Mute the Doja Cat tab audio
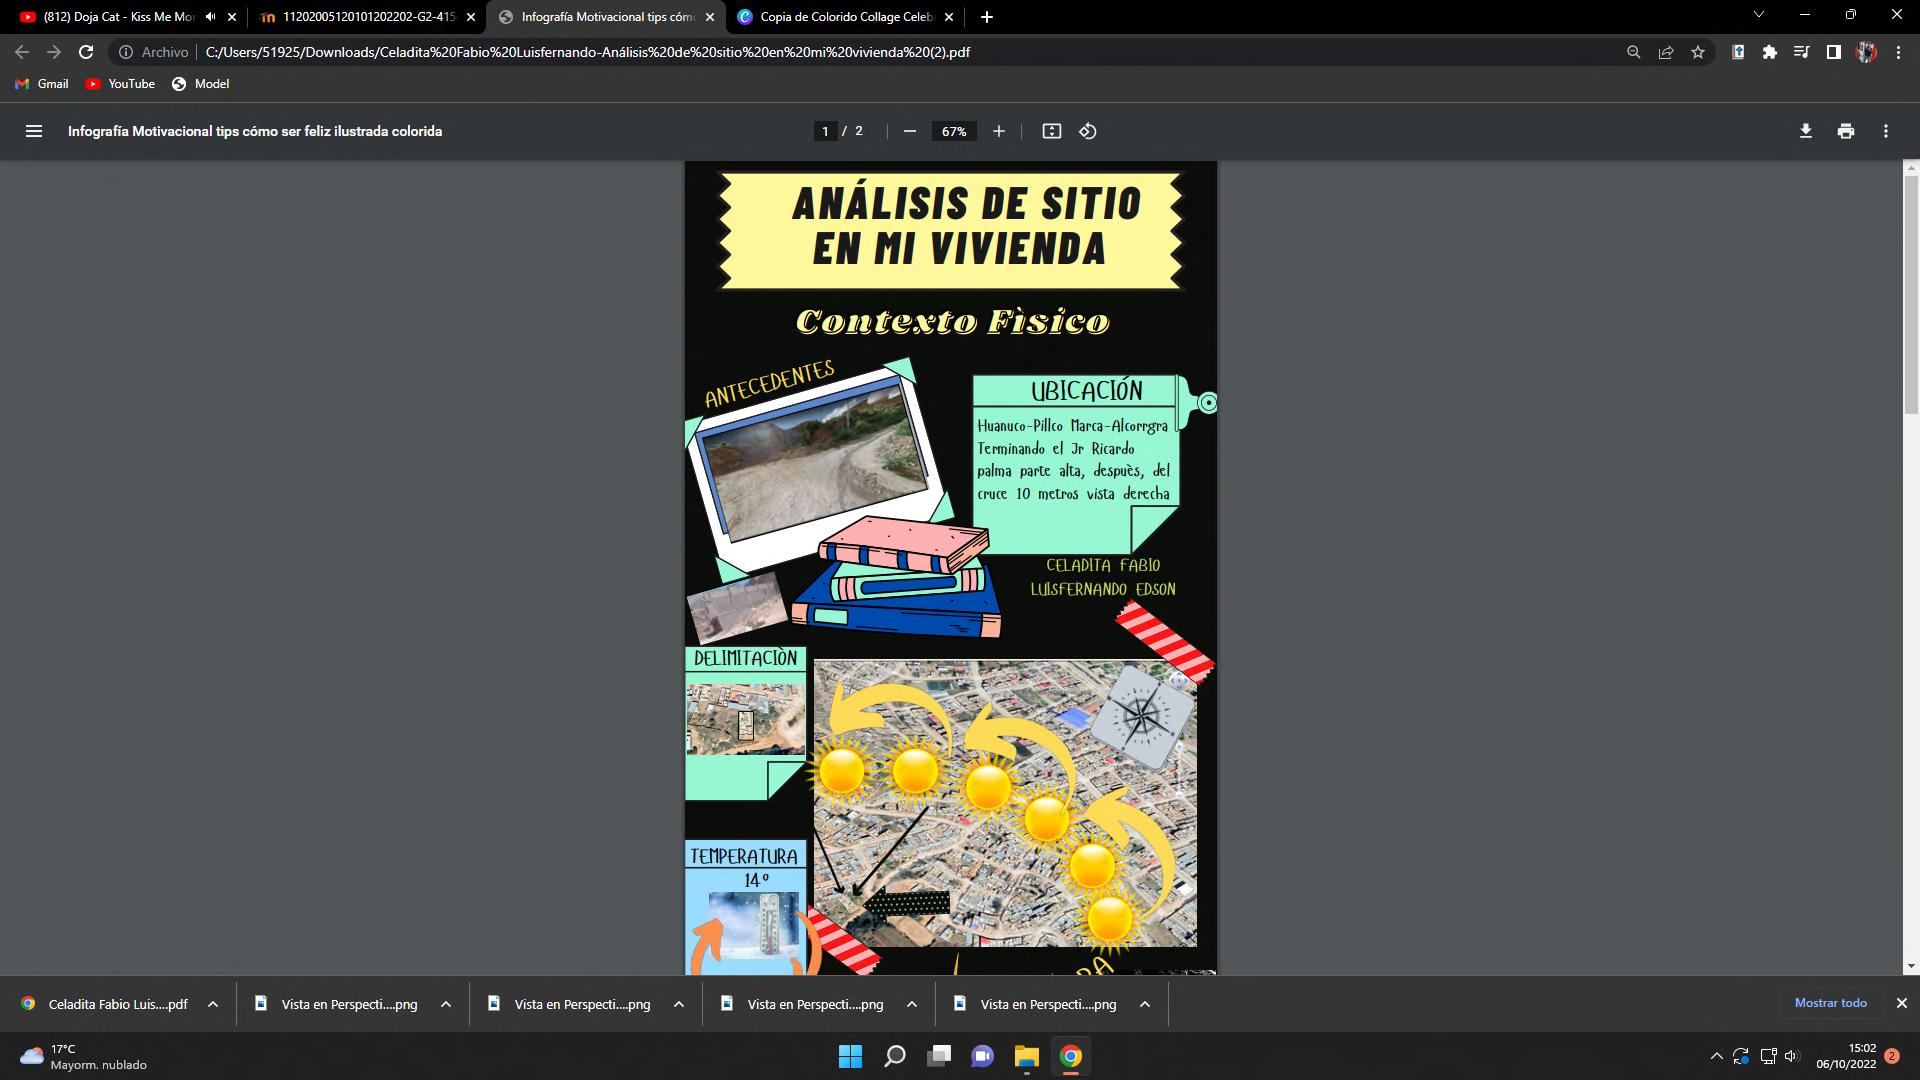 tap(210, 17)
